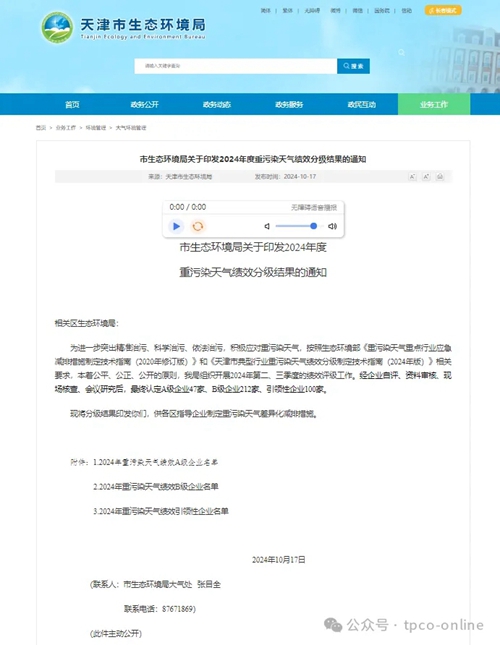500x645 pixels.
Task: Click the print icon in the article info bar
Action: tap(440, 176)
